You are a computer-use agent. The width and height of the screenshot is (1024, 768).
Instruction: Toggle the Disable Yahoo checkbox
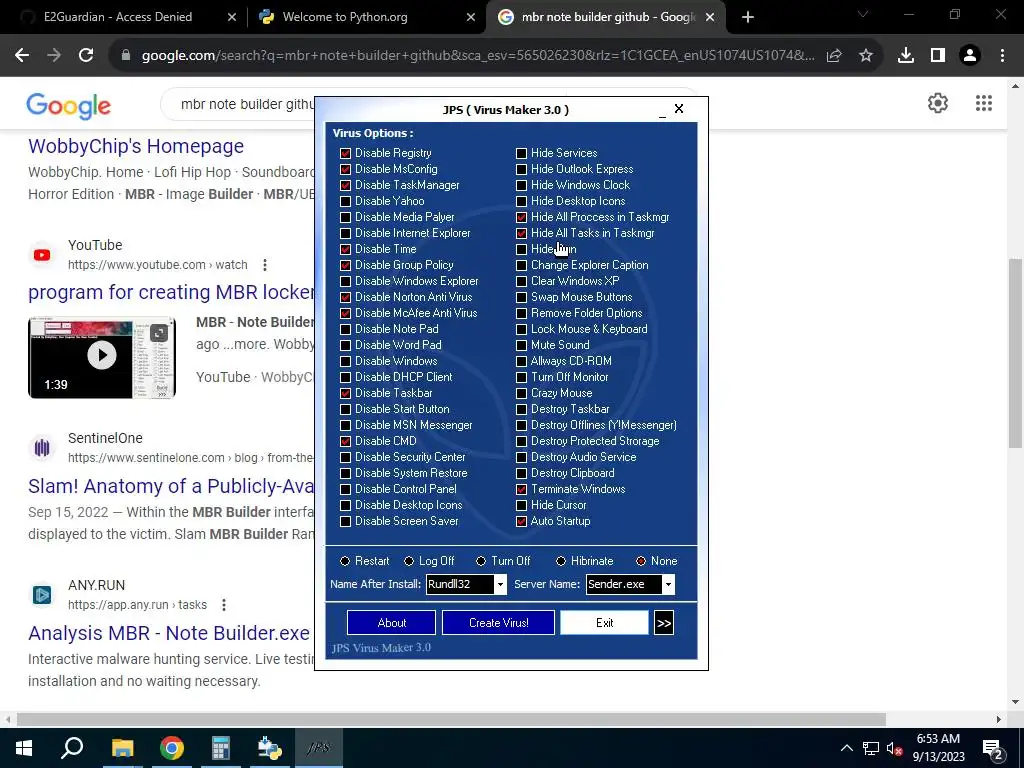pos(345,201)
